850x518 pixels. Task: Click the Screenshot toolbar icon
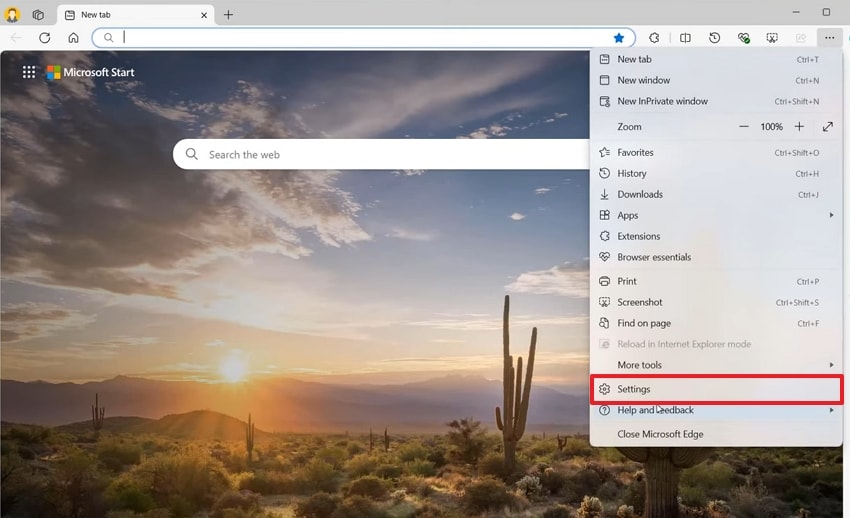pos(772,37)
